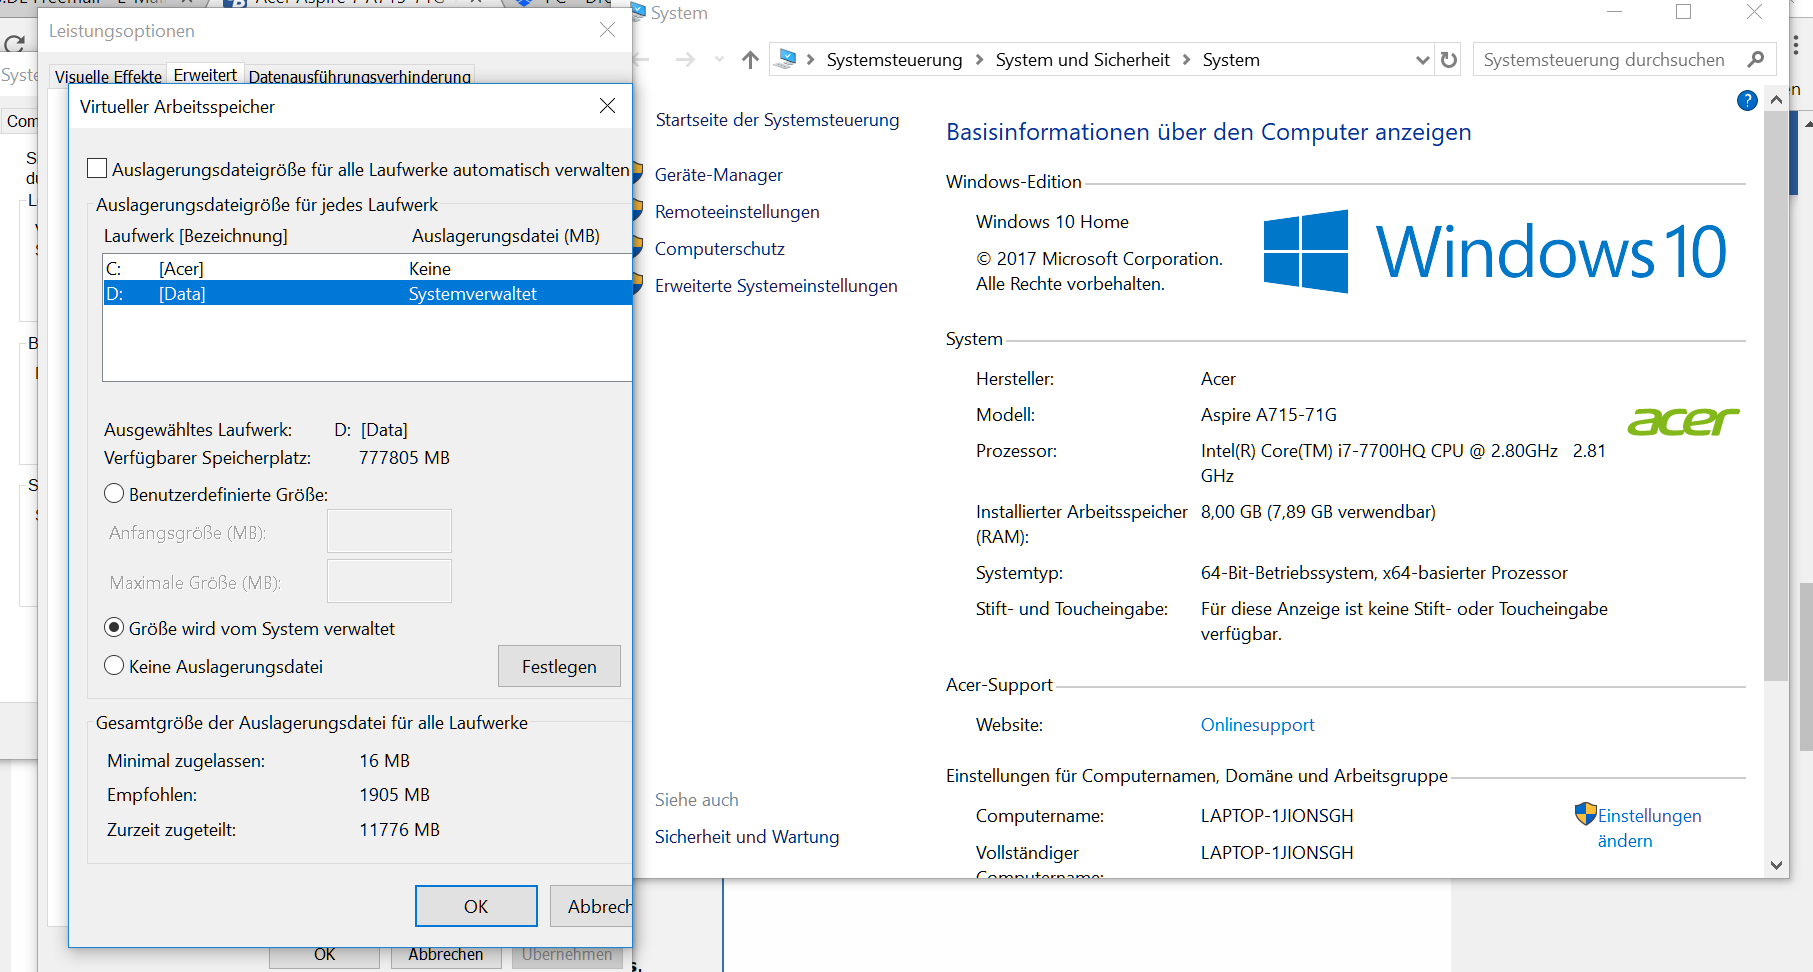Click Abbrechen in Virtueller Arbeitsspeicher dialog
1813x972 pixels.
click(593, 906)
